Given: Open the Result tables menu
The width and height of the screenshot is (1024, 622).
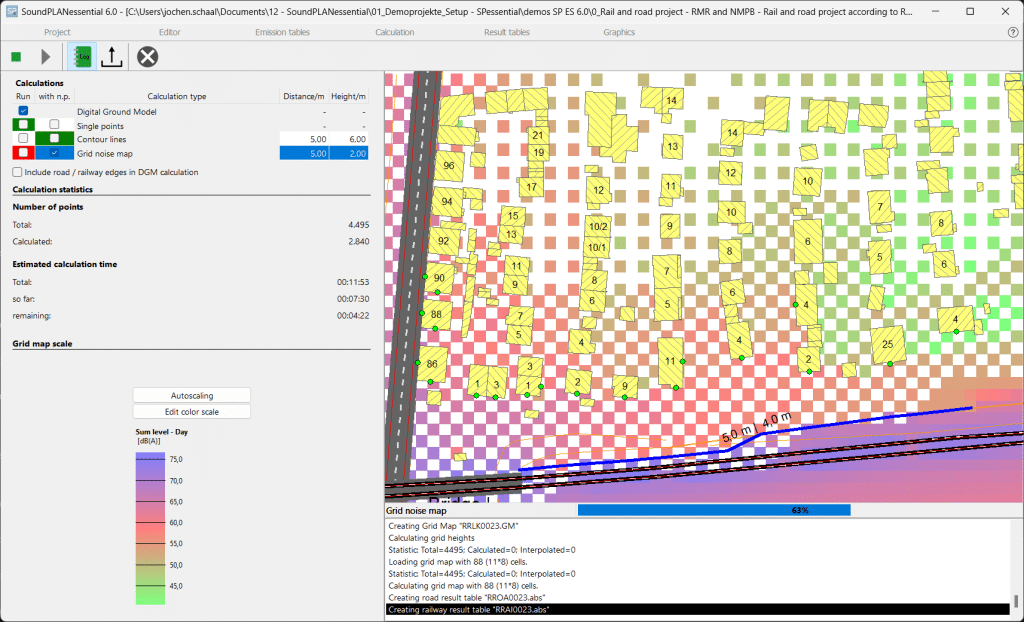Looking at the screenshot, I should pyautogui.click(x=506, y=32).
